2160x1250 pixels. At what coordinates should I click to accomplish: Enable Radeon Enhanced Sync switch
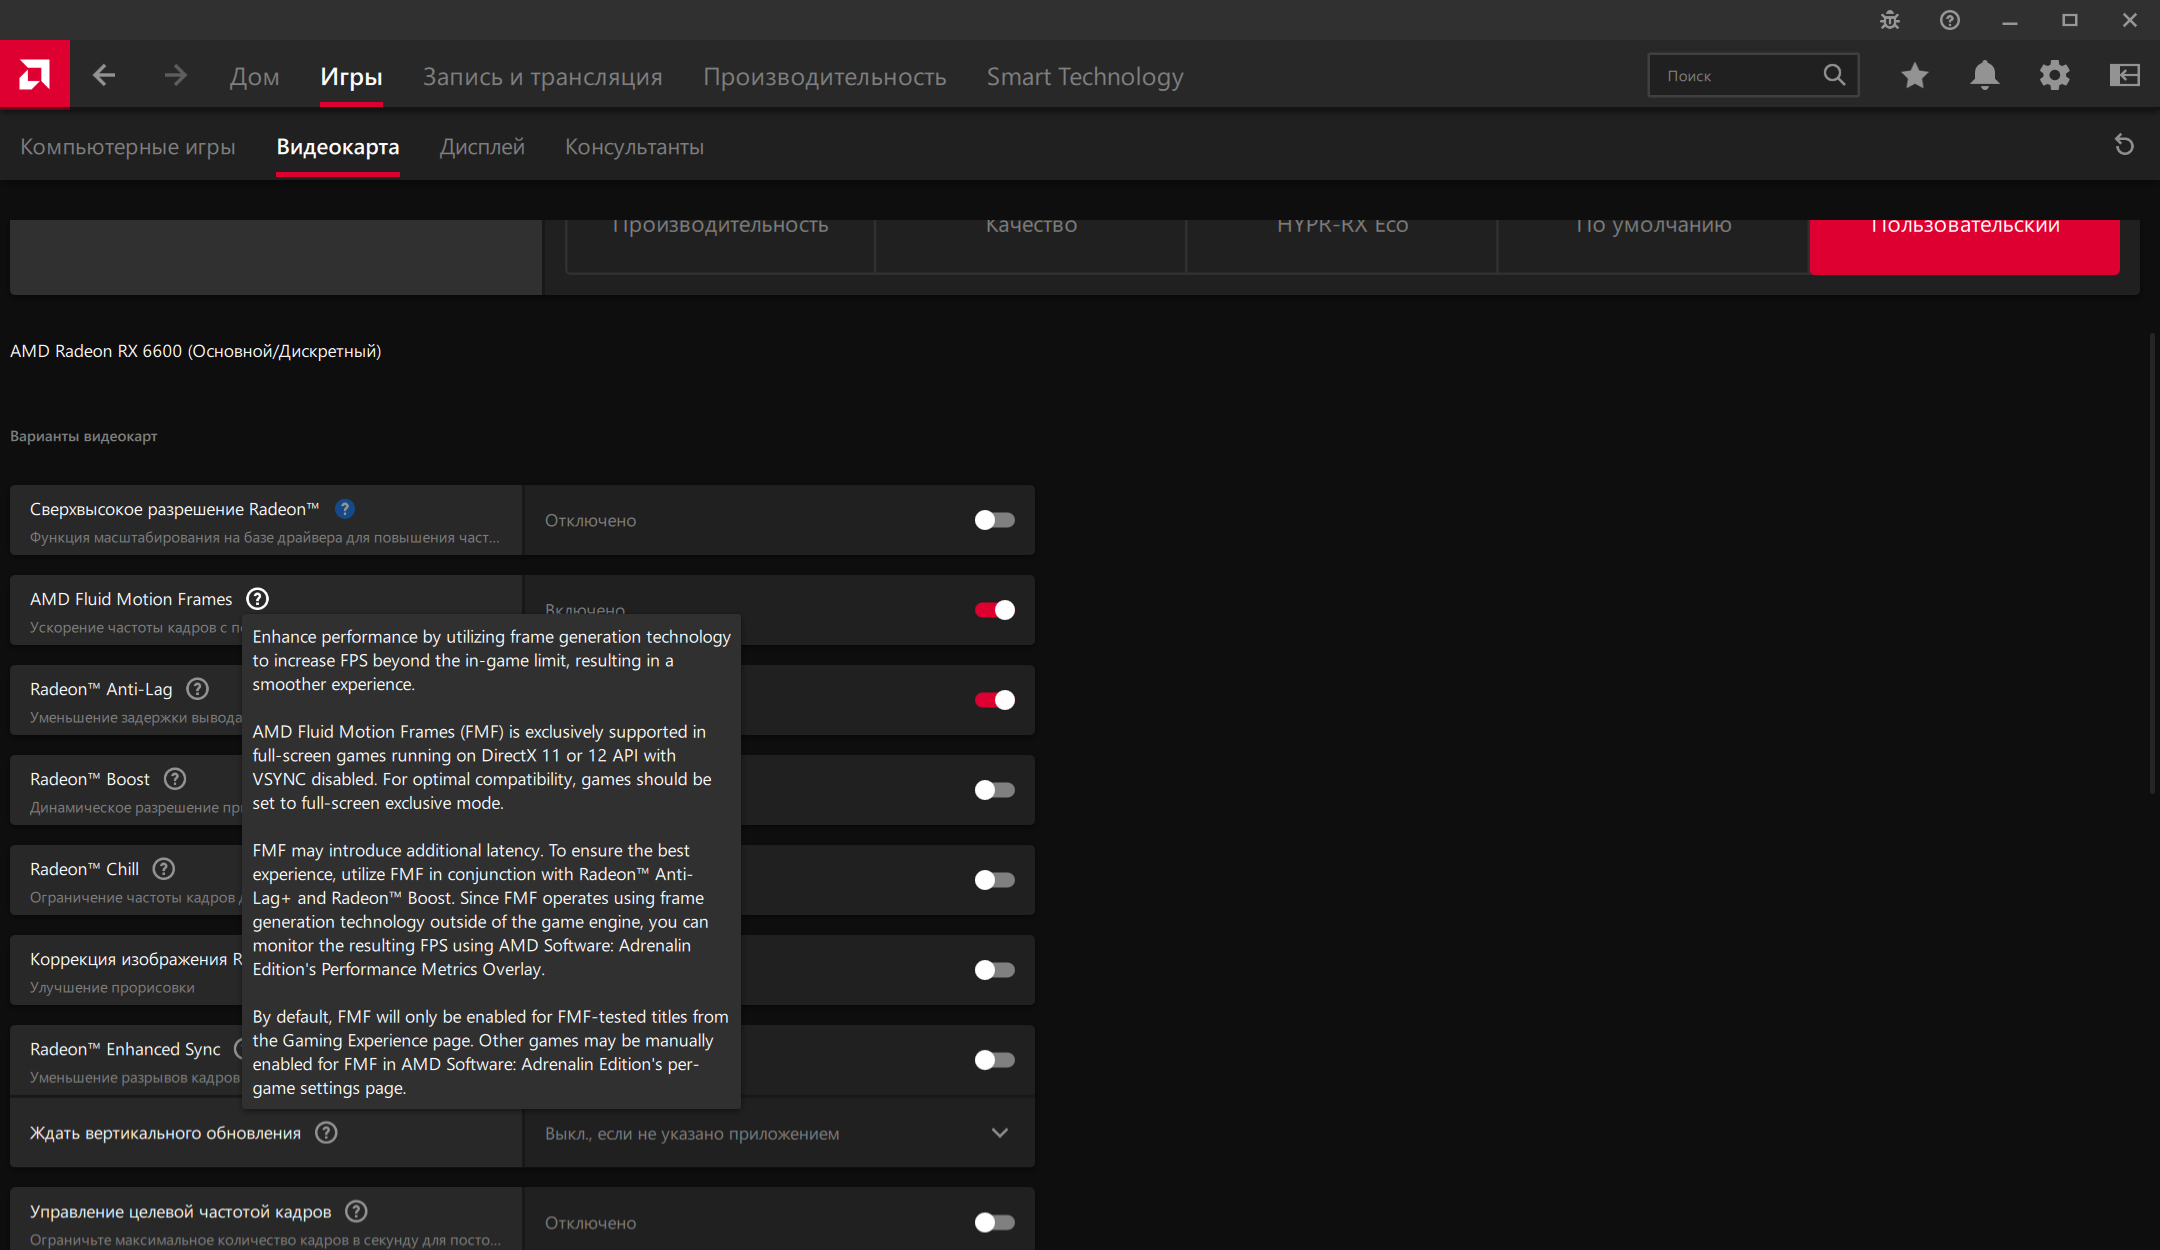pos(994,1060)
